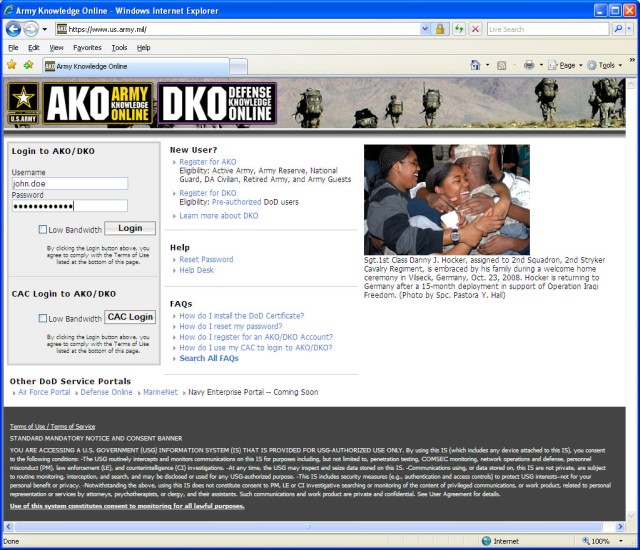
Task: Expand the Print options dropdown arrow
Action: 541,65
